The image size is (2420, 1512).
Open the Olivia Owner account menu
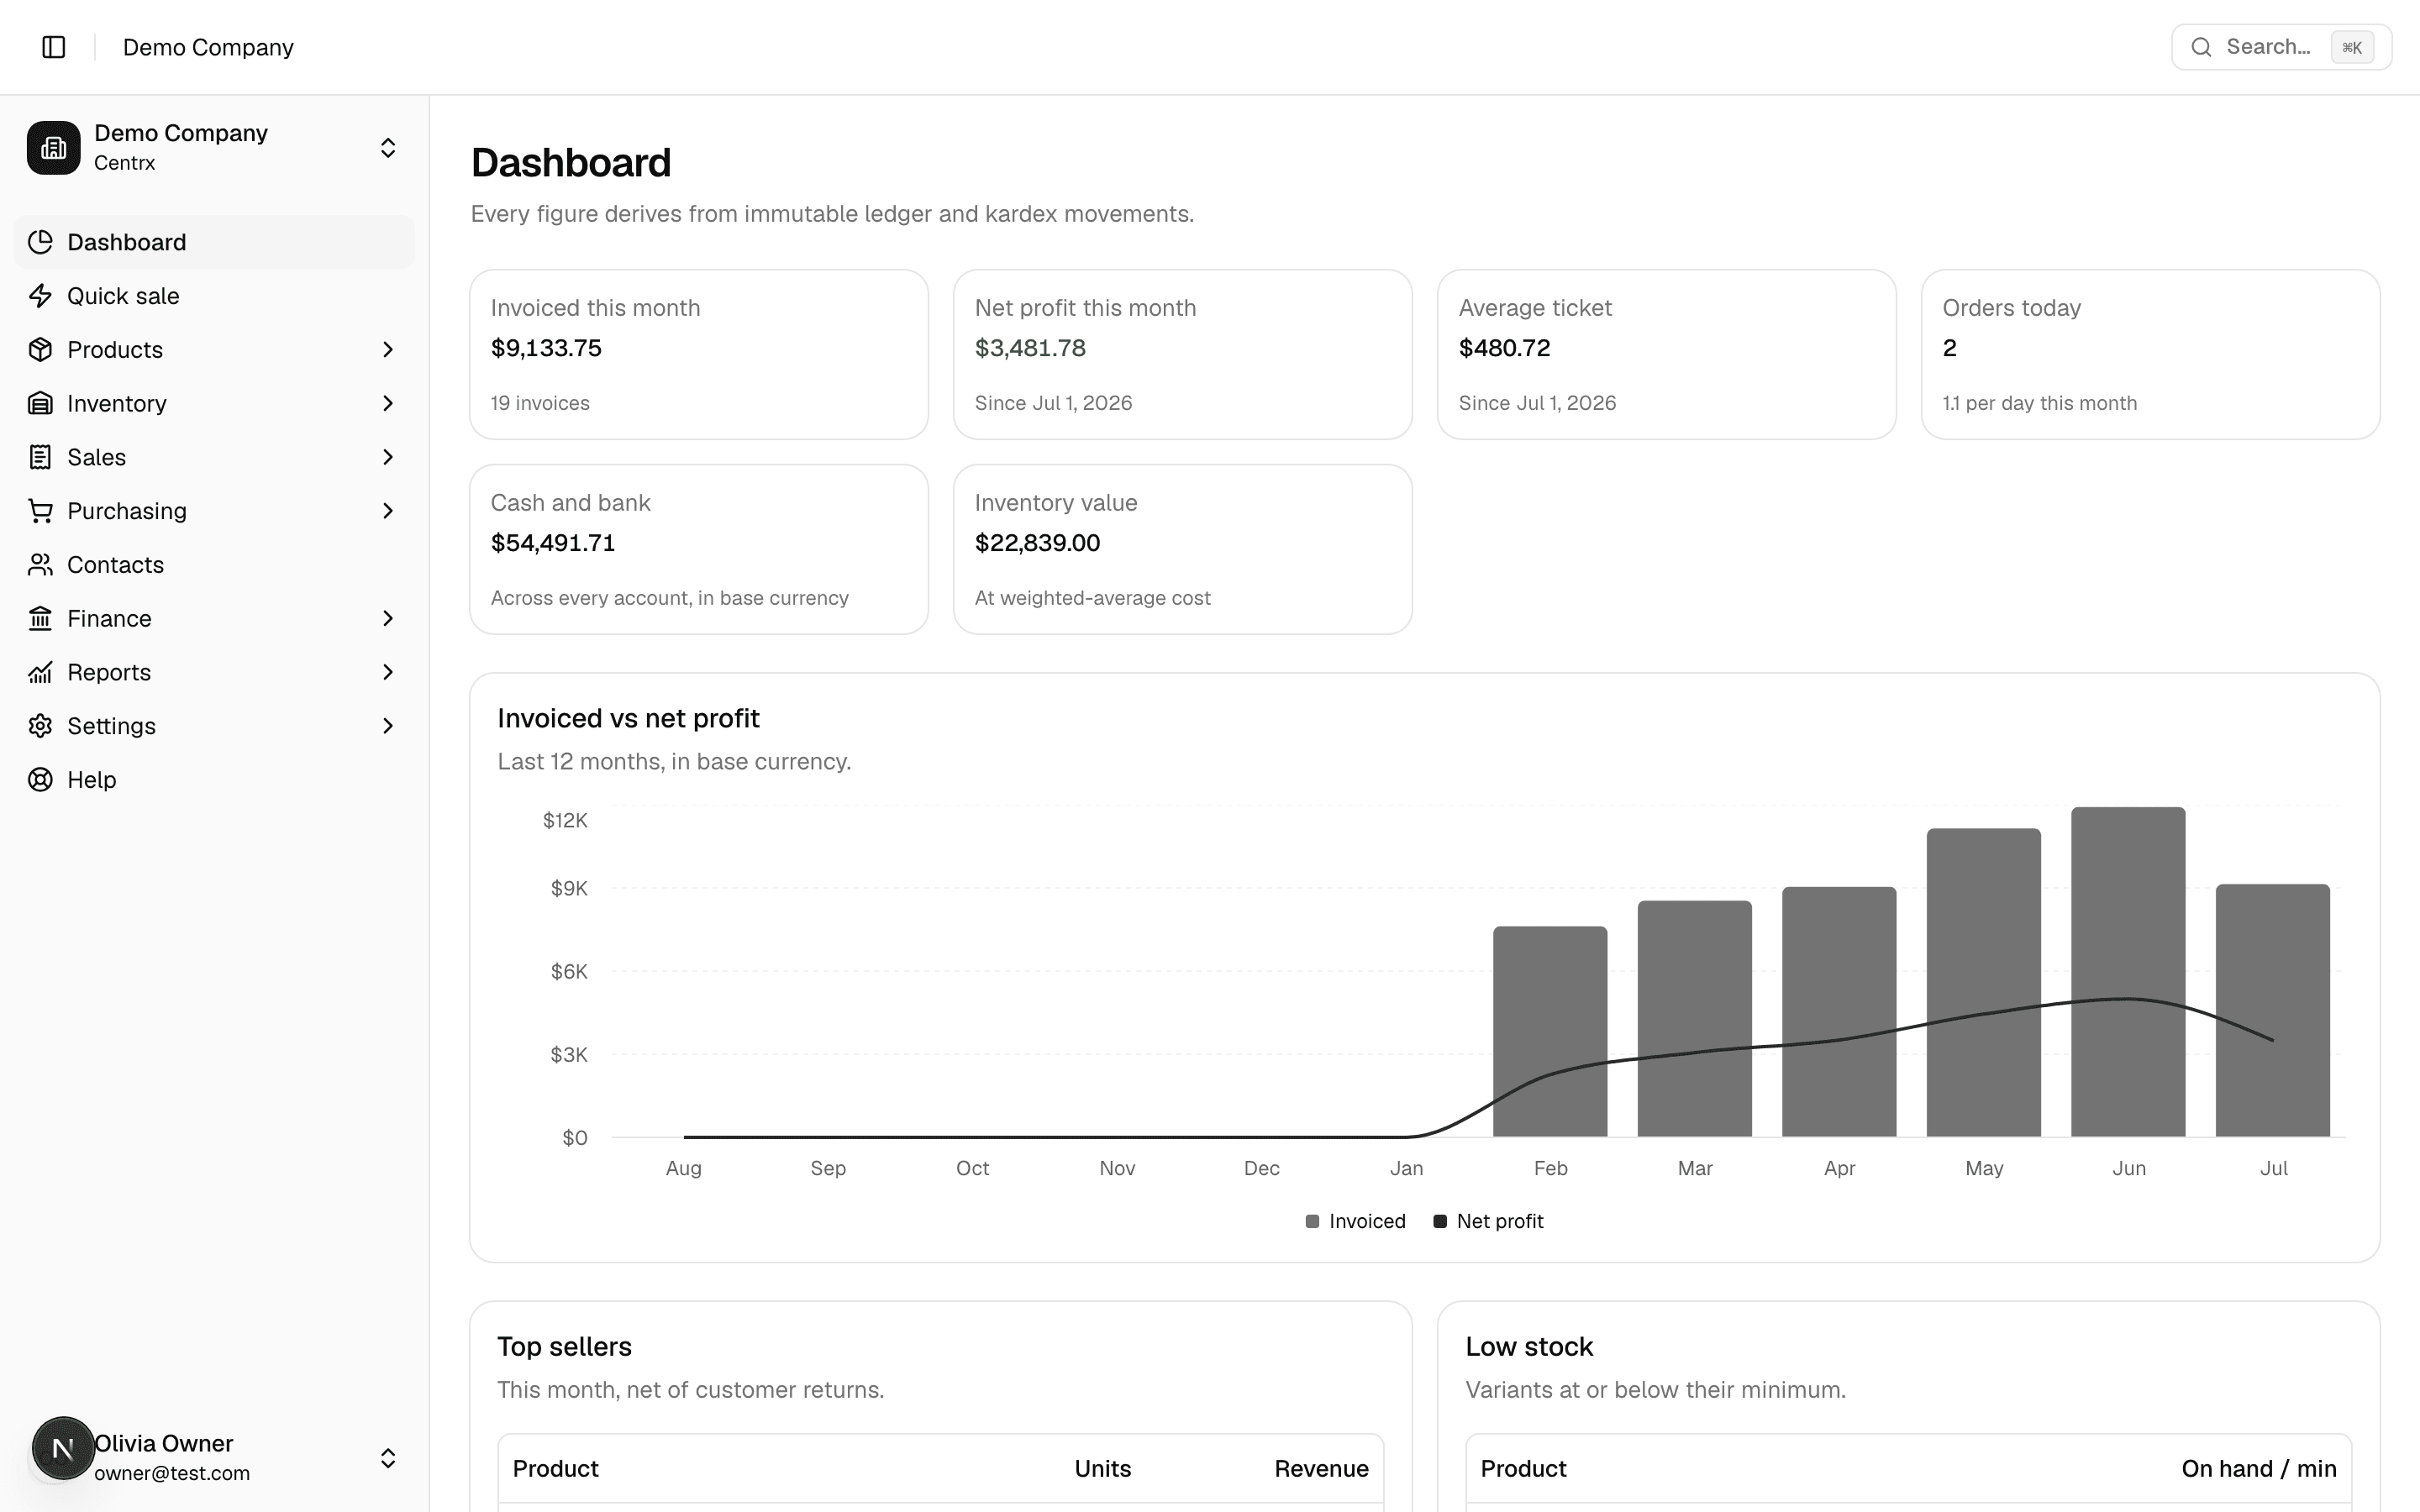click(214, 1458)
